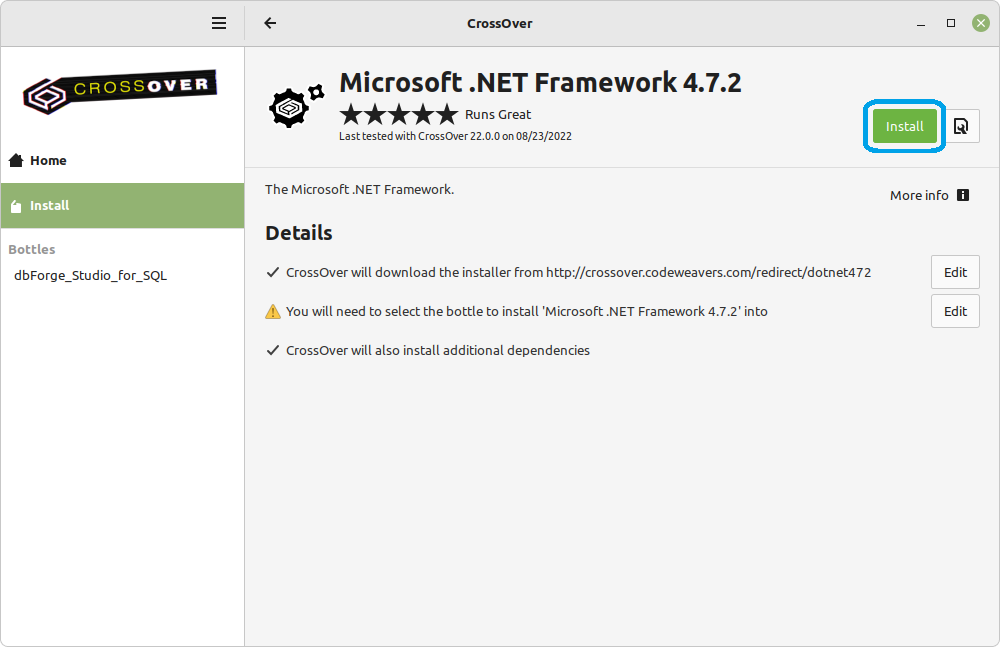This screenshot has width=1000, height=647.
Task: Go back using the back arrow
Action: click(270, 22)
